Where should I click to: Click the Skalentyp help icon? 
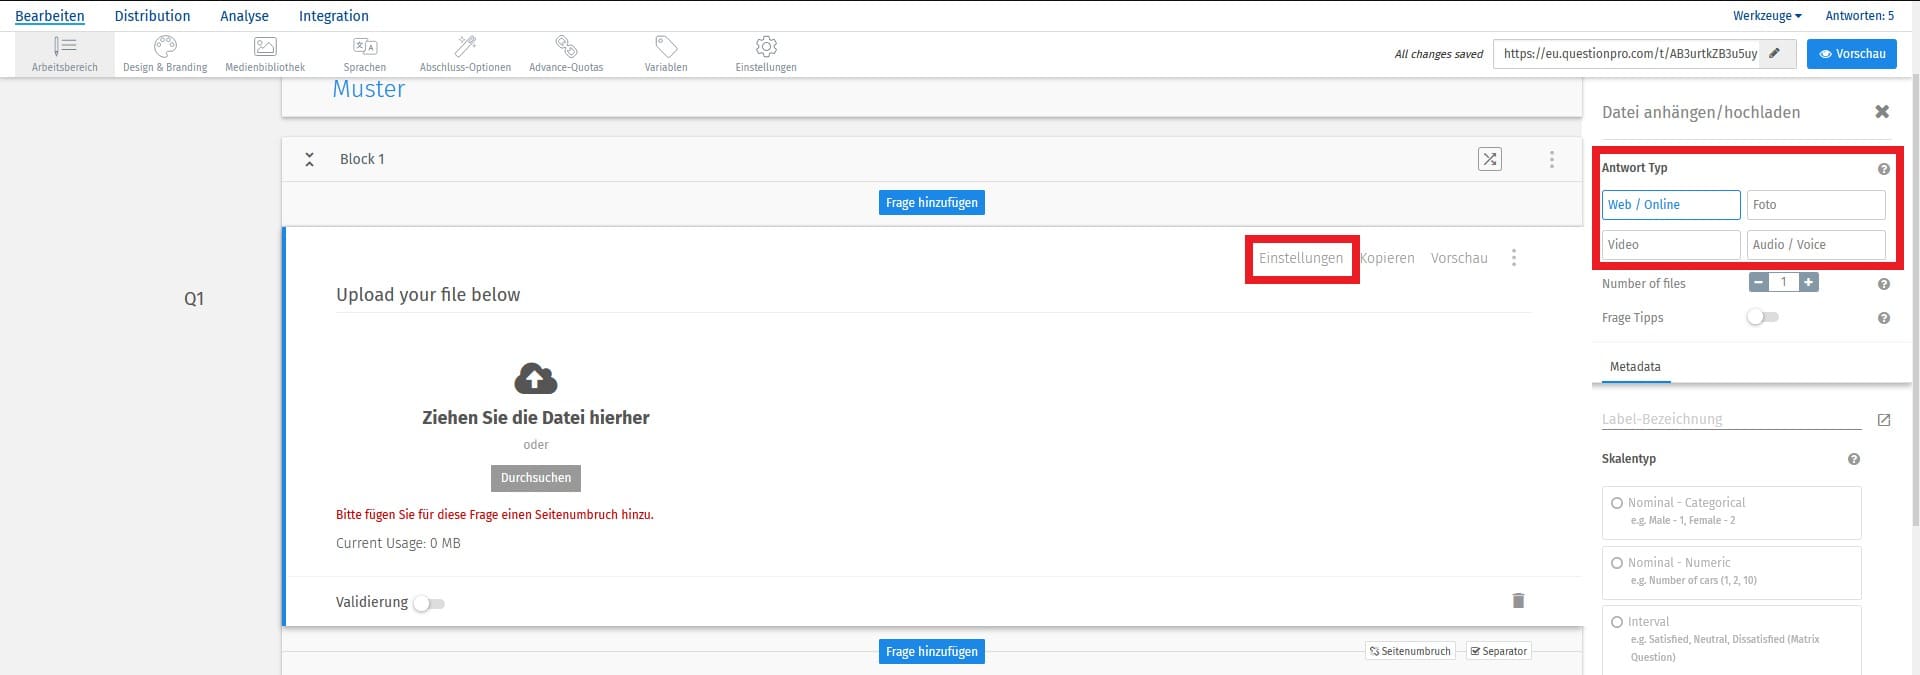[1854, 459]
